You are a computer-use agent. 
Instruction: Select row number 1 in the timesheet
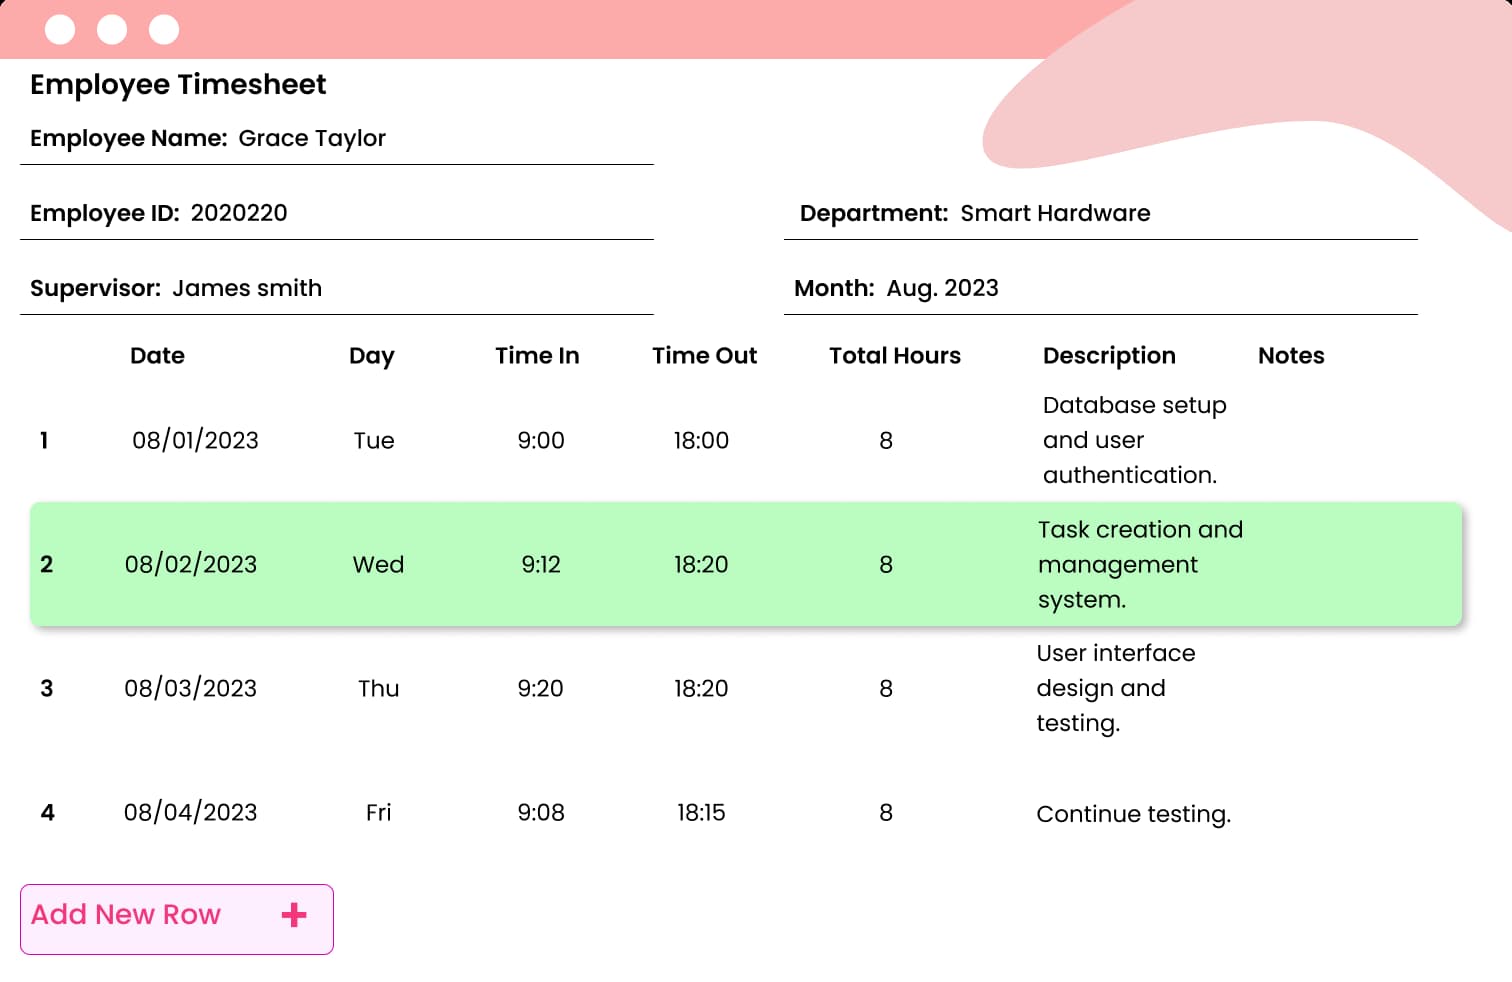pos(44,441)
